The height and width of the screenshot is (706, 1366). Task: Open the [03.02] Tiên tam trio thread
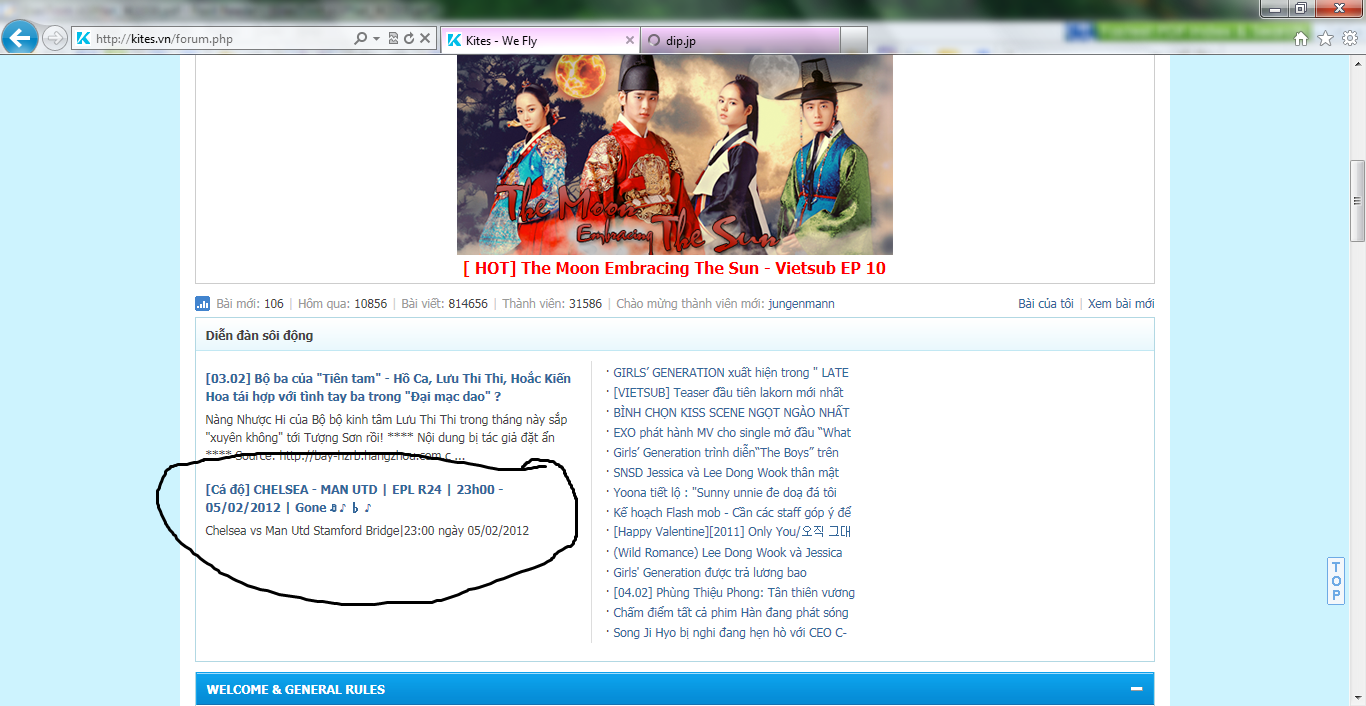point(388,388)
